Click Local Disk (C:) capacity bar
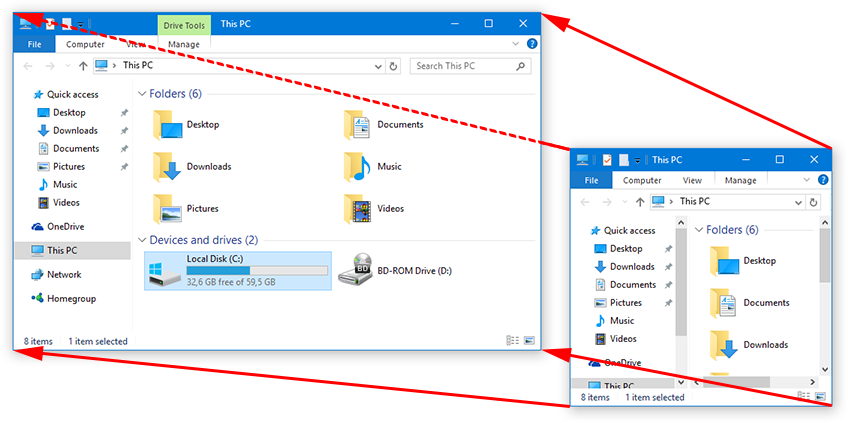Viewport: 848px width, 423px height. (x=257, y=270)
